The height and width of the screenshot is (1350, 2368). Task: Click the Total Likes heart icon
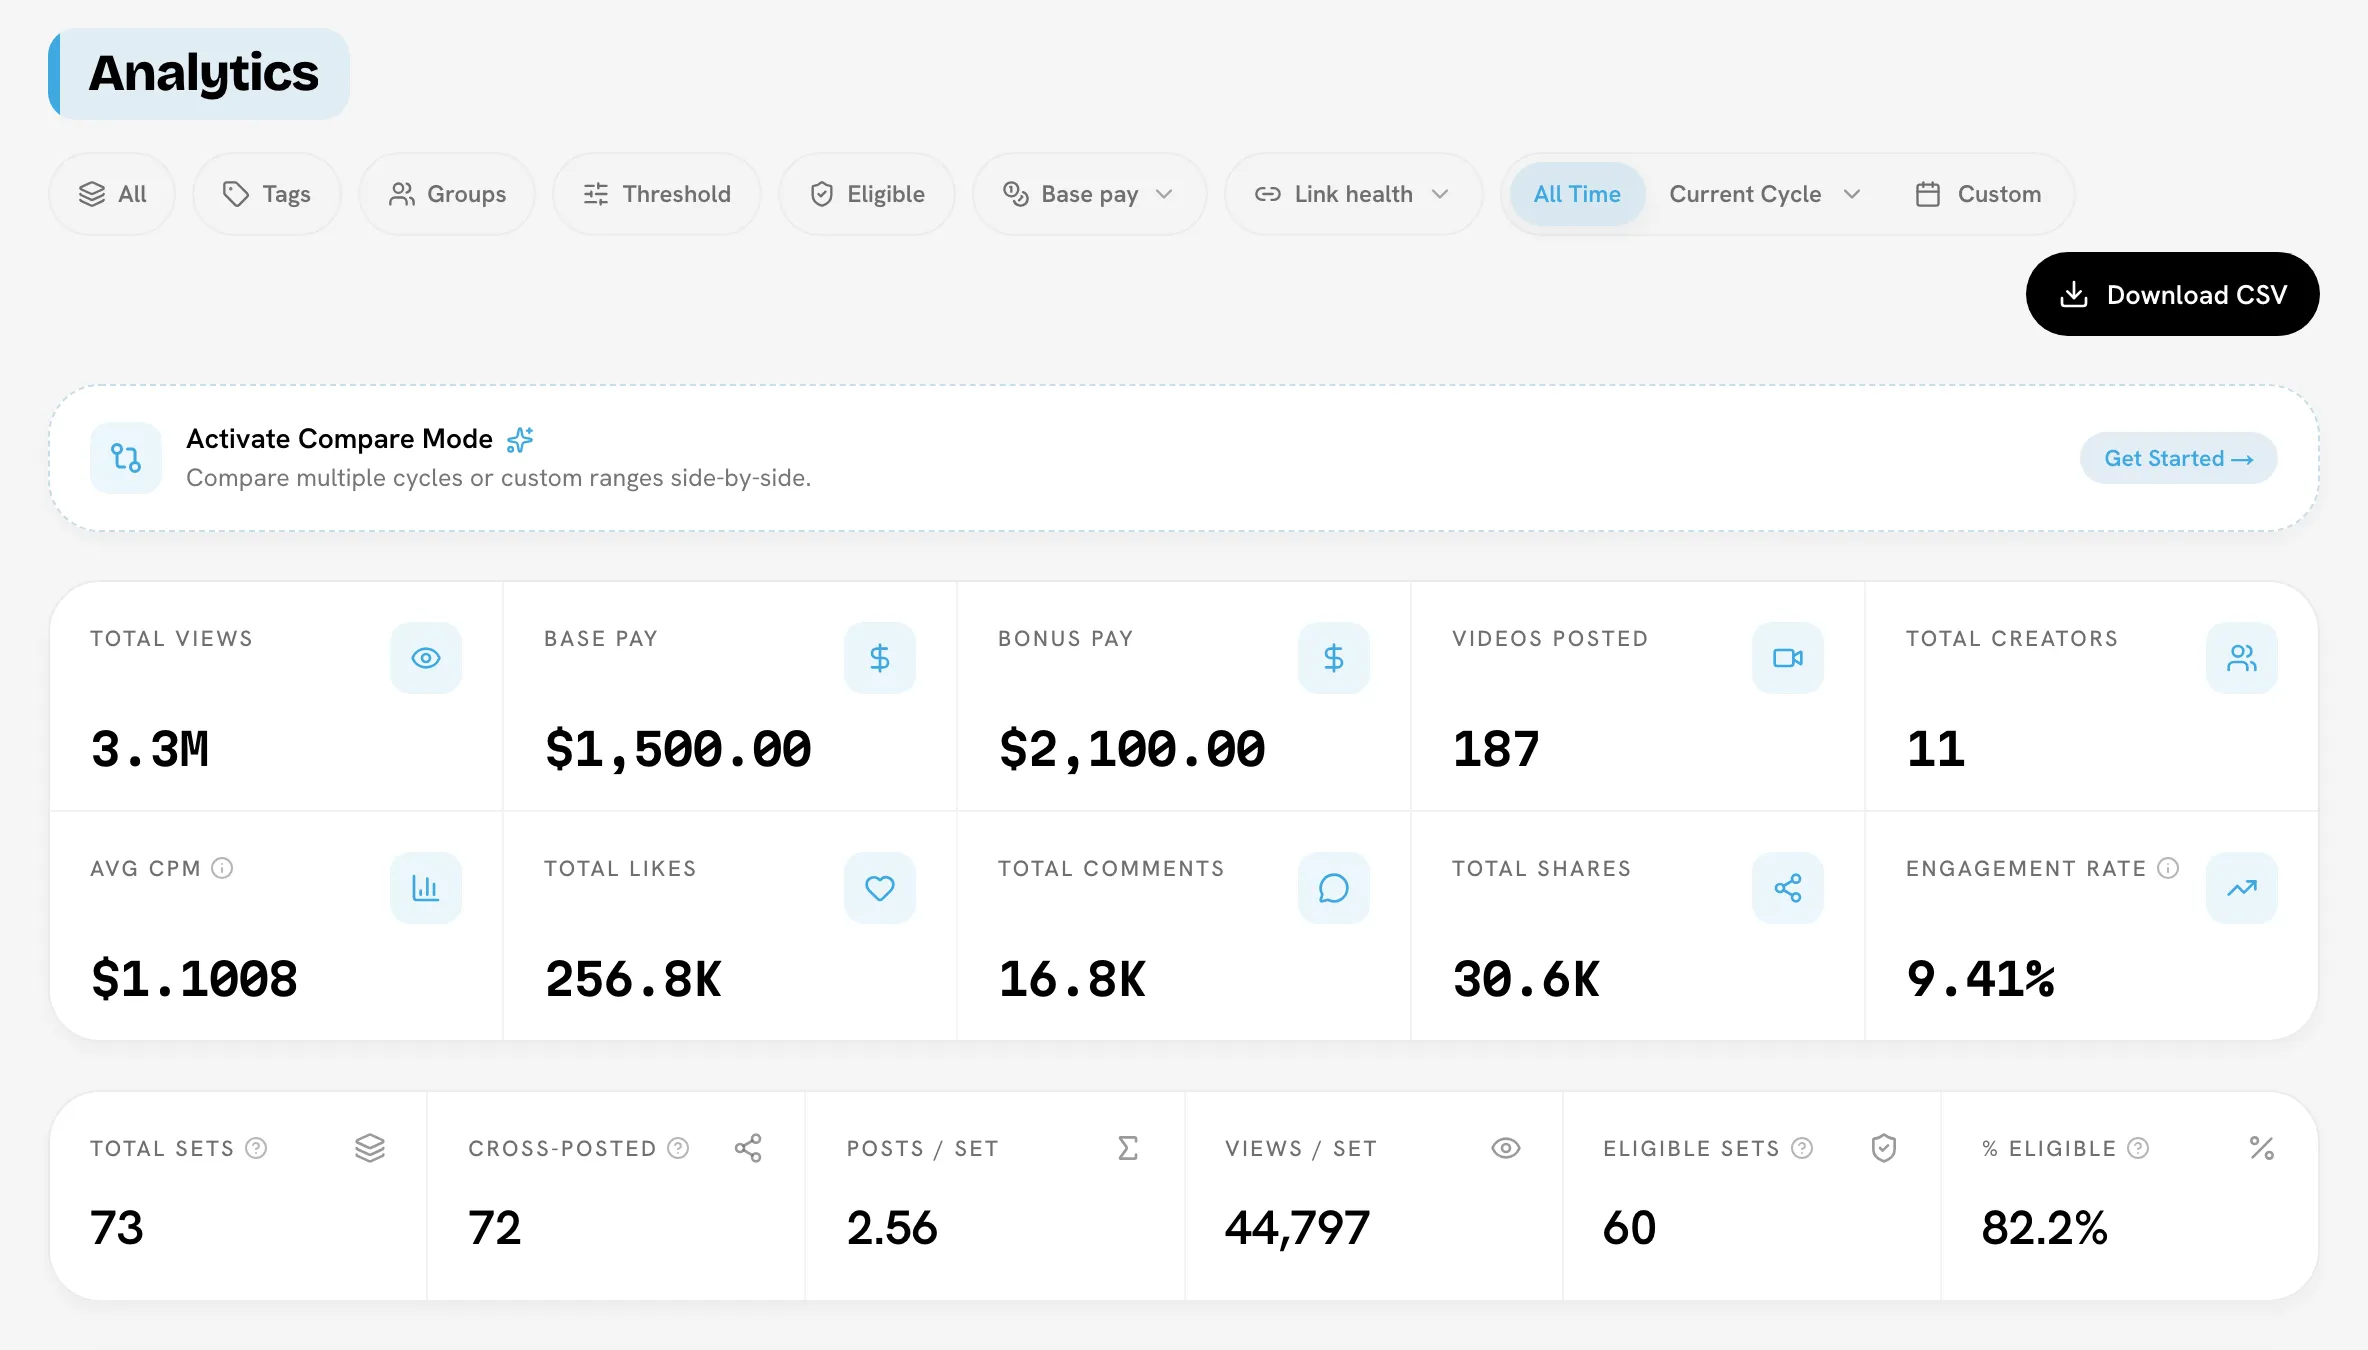[880, 888]
